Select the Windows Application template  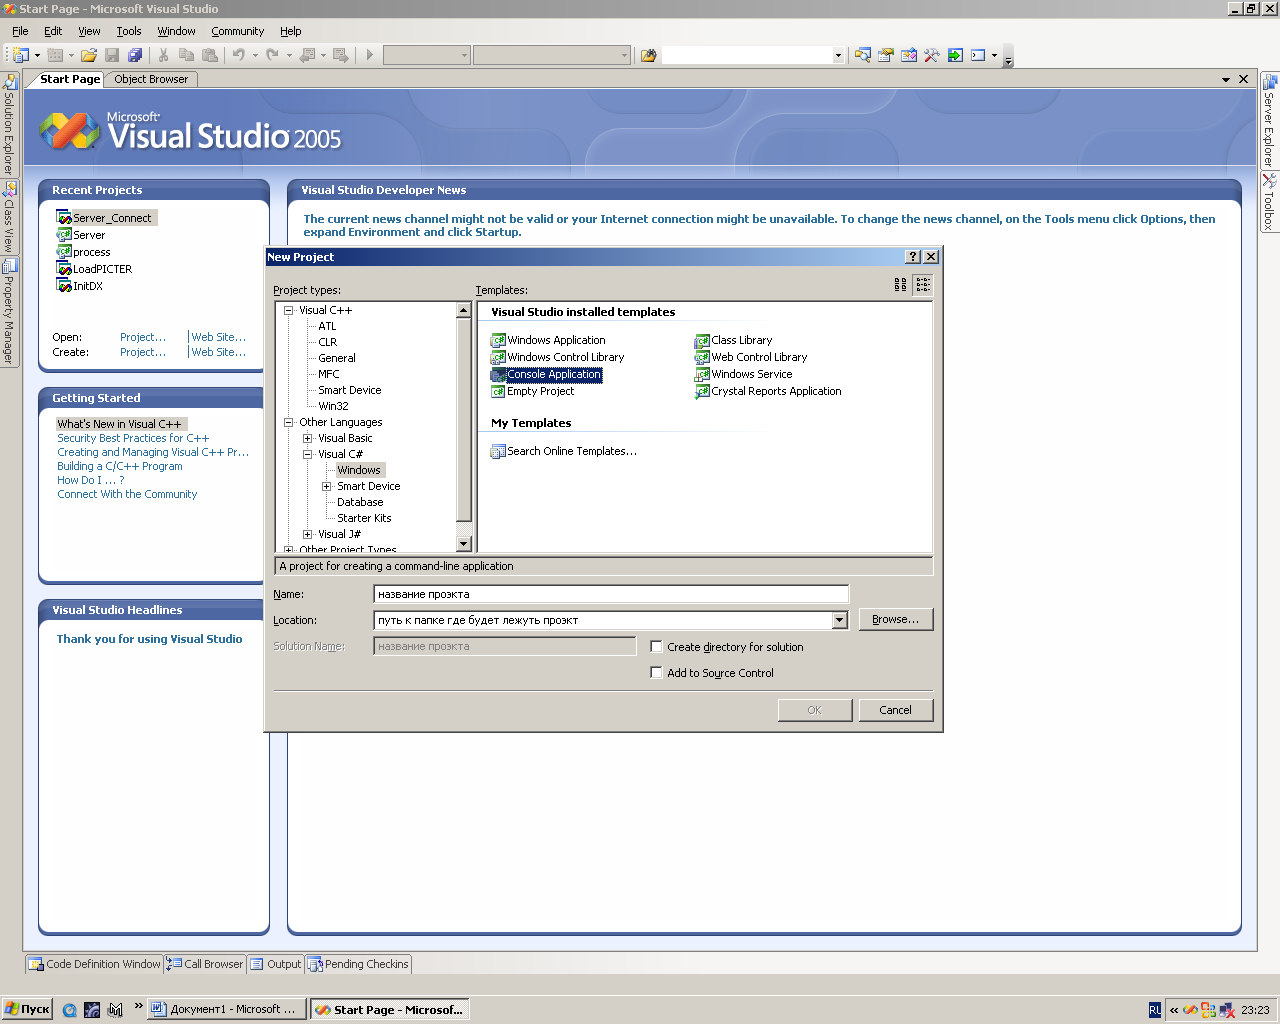click(x=548, y=340)
